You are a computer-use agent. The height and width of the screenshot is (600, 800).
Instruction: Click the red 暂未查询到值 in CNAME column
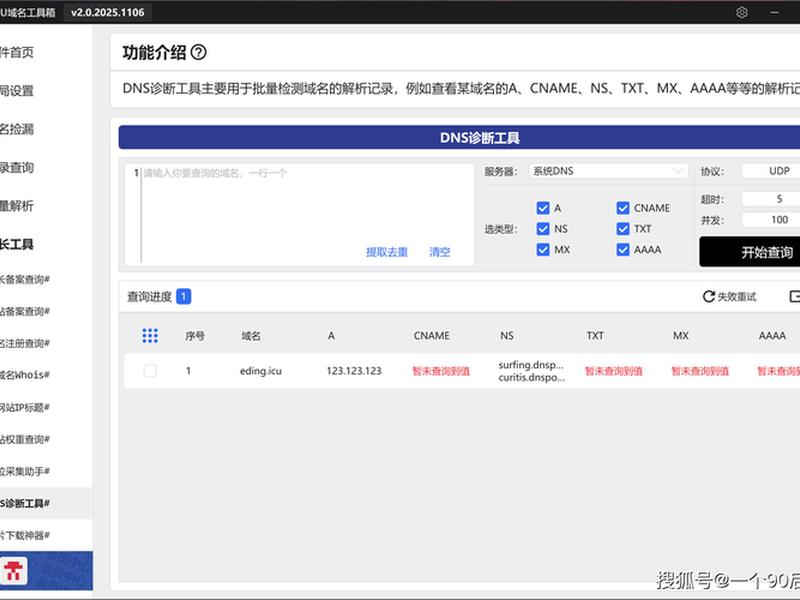click(x=441, y=371)
